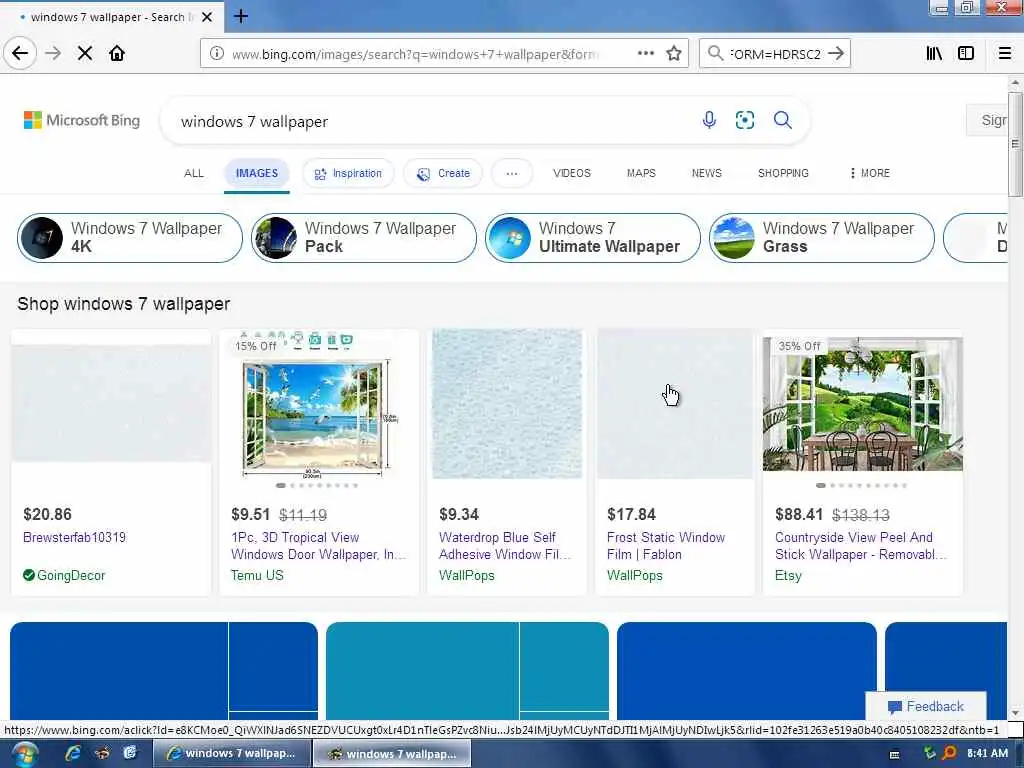This screenshot has width=1024, height=768.
Task: Click the taskbar clock showing 8:41 AM
Action: (x=987, y=754)
